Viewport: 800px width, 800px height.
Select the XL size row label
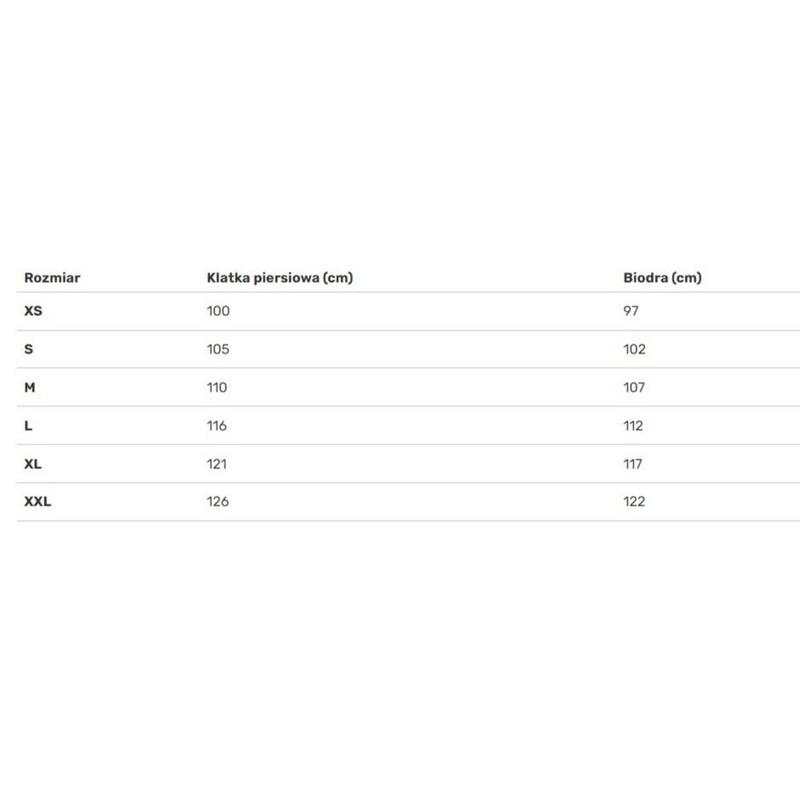pyautogui.click(x=33, y=464)
